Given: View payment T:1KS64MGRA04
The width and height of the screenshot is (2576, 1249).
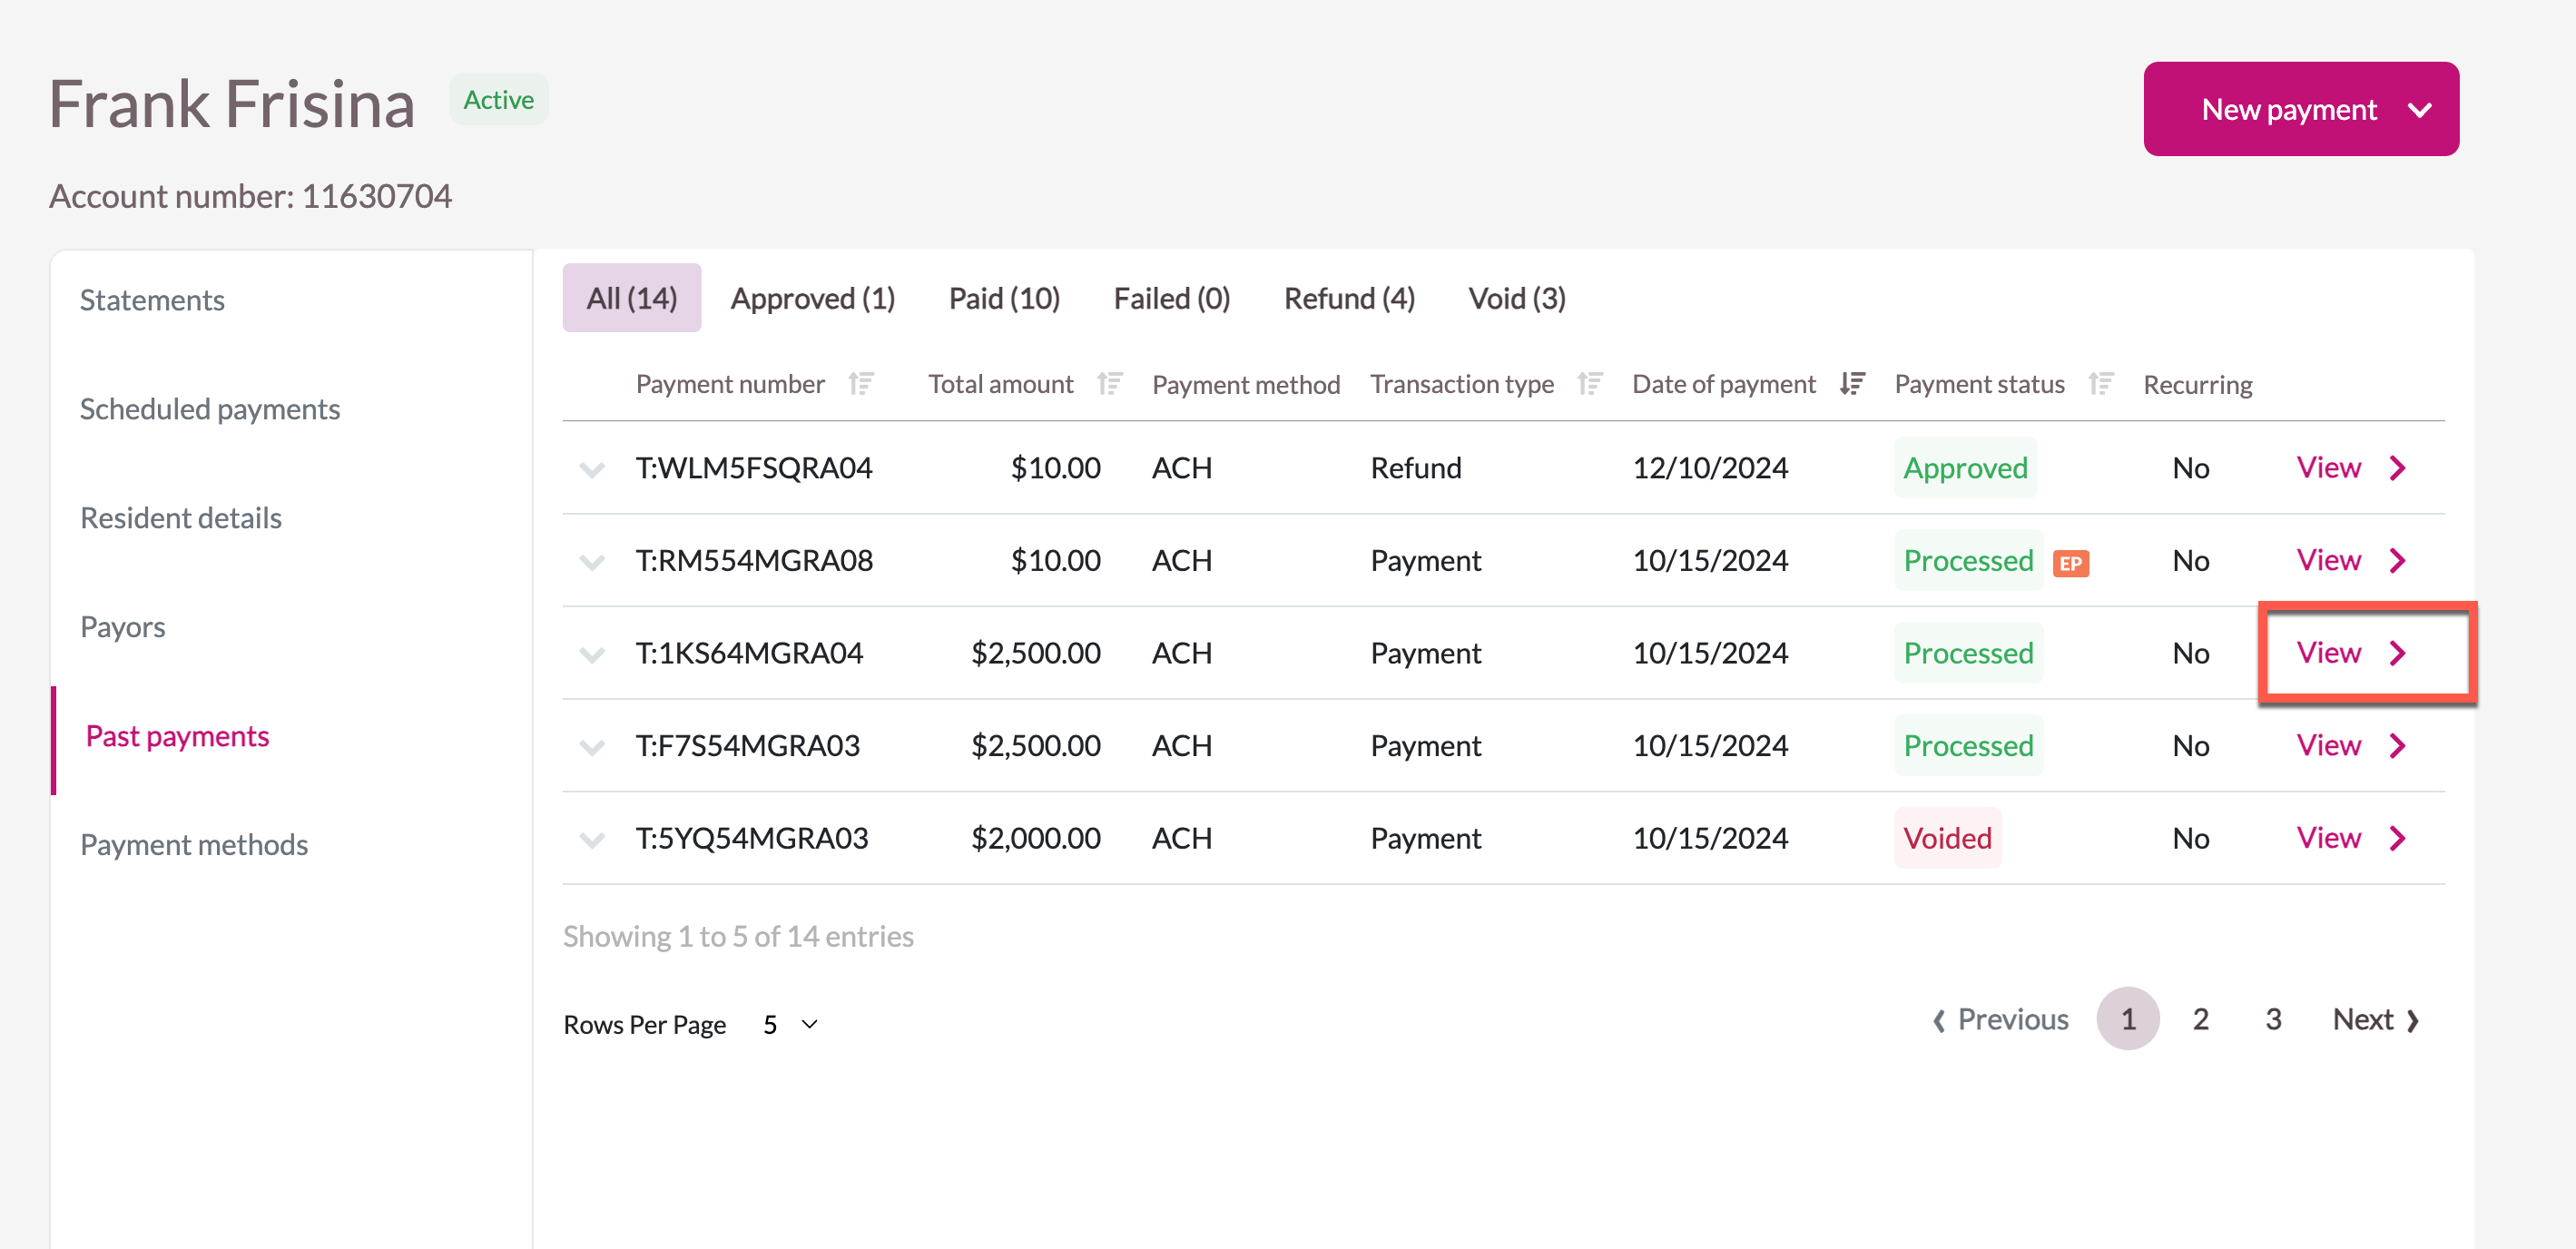Looking at the screenshot, I should [2328, 653].
